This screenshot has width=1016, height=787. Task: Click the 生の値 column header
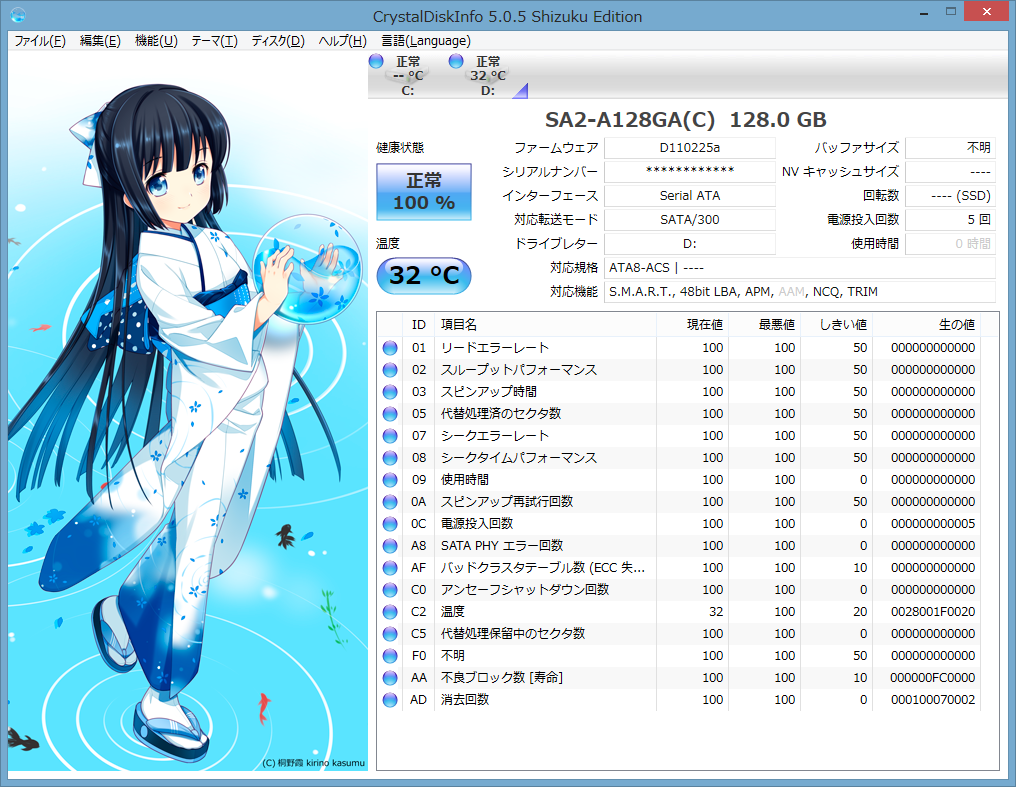click(926, 325)
